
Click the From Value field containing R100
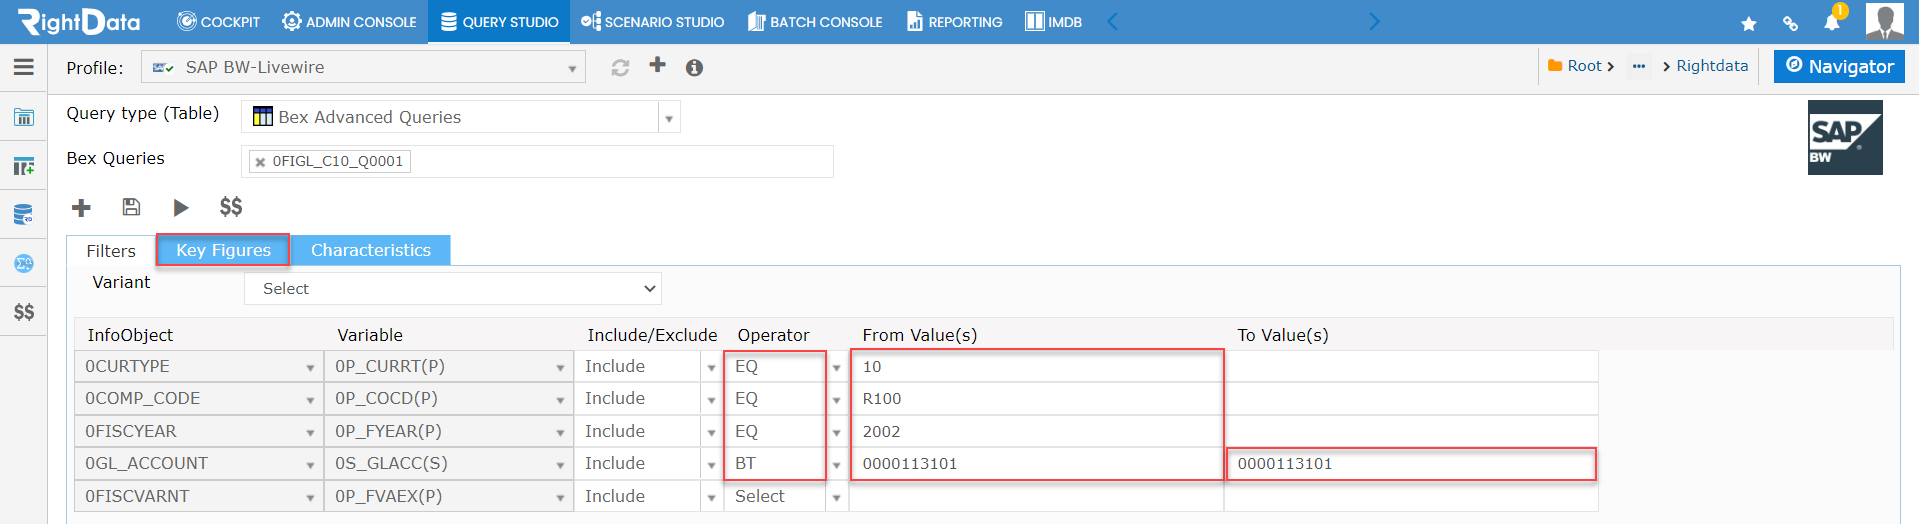coord(1037,399)
